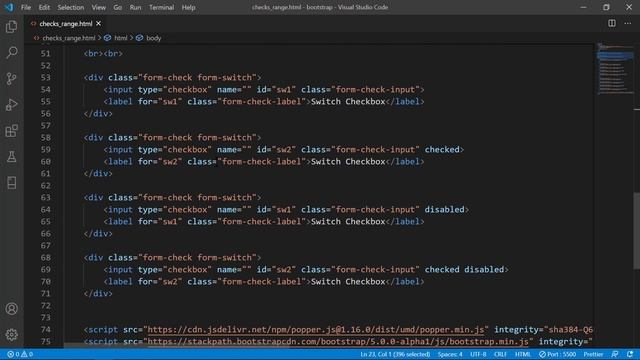Click Spaces: 4 indentation setting

pos(450,354)
